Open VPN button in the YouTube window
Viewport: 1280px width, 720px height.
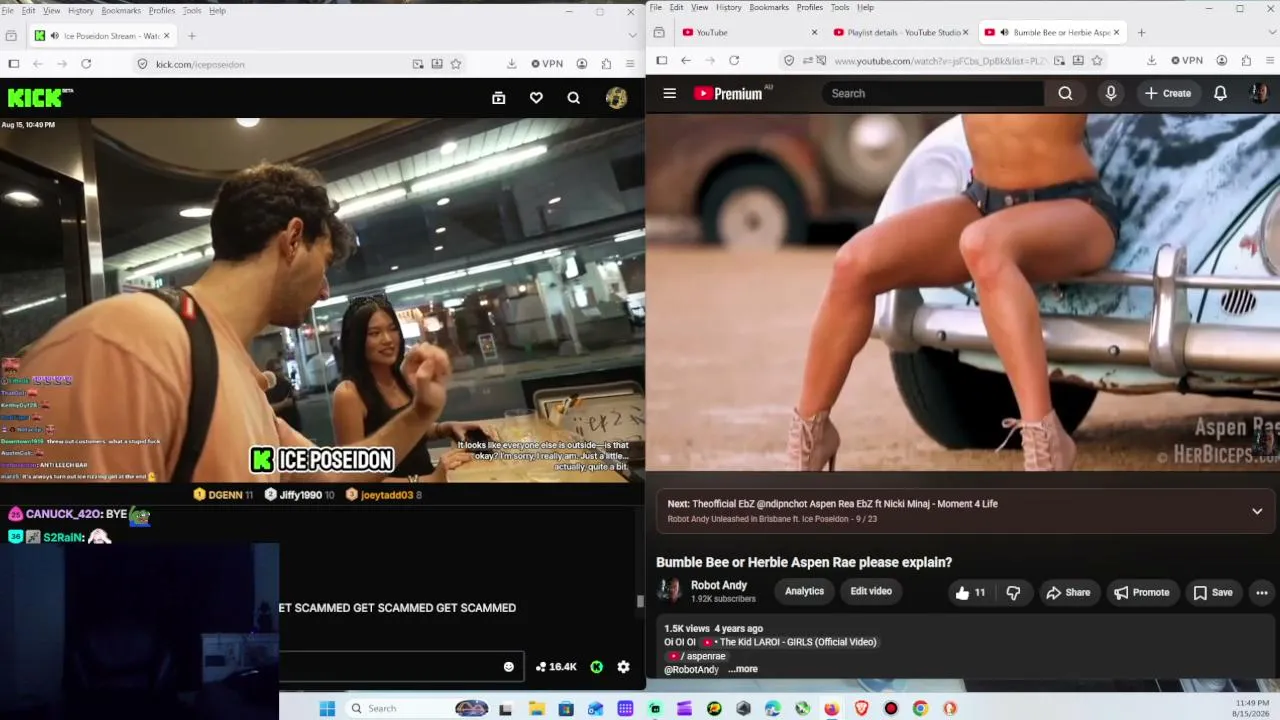coord(1187,60)
